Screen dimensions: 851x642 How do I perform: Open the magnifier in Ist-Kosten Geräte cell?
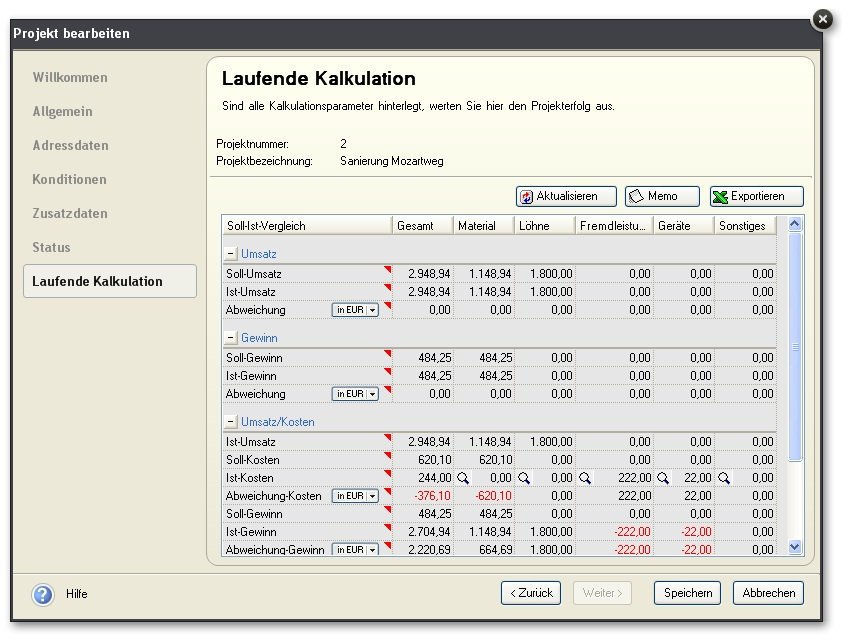pos(663,478)
